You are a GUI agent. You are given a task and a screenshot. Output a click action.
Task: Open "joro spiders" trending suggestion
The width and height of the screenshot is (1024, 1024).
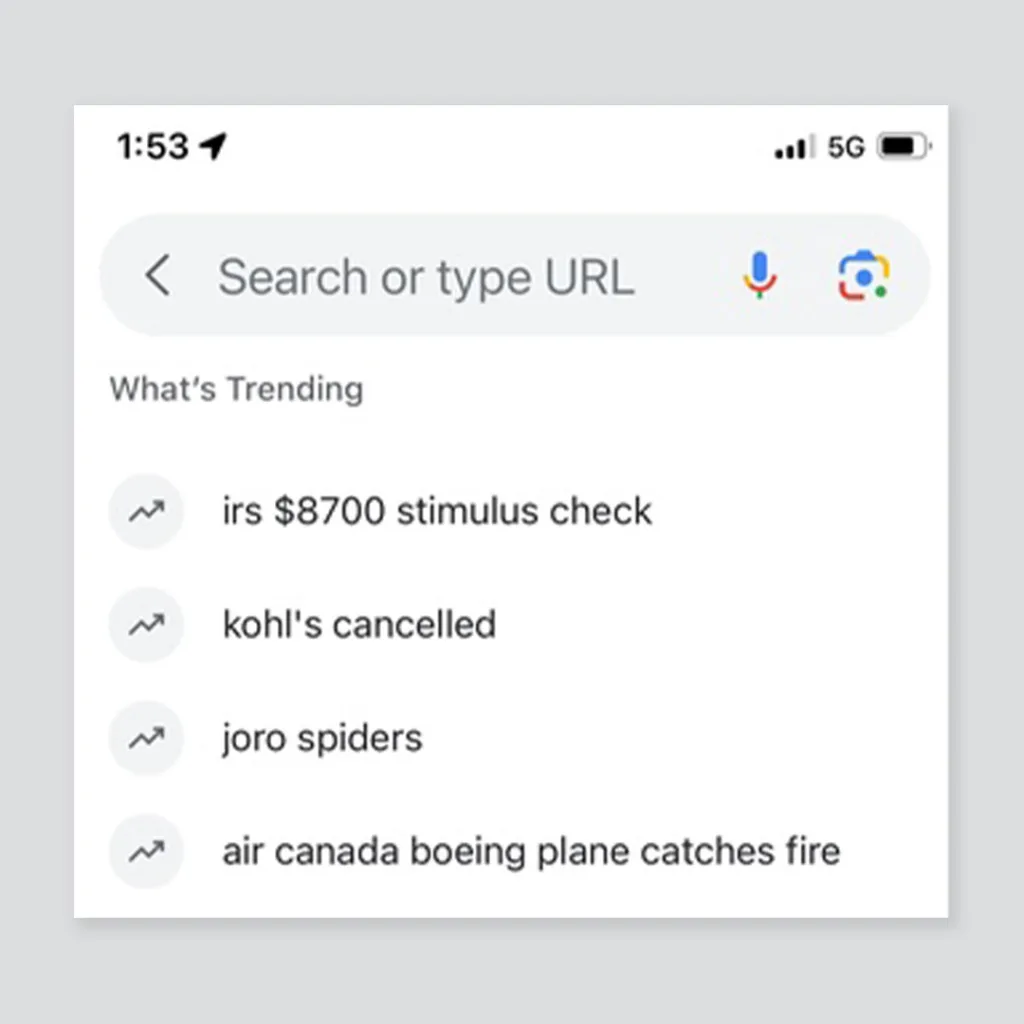tap(322, 739)
